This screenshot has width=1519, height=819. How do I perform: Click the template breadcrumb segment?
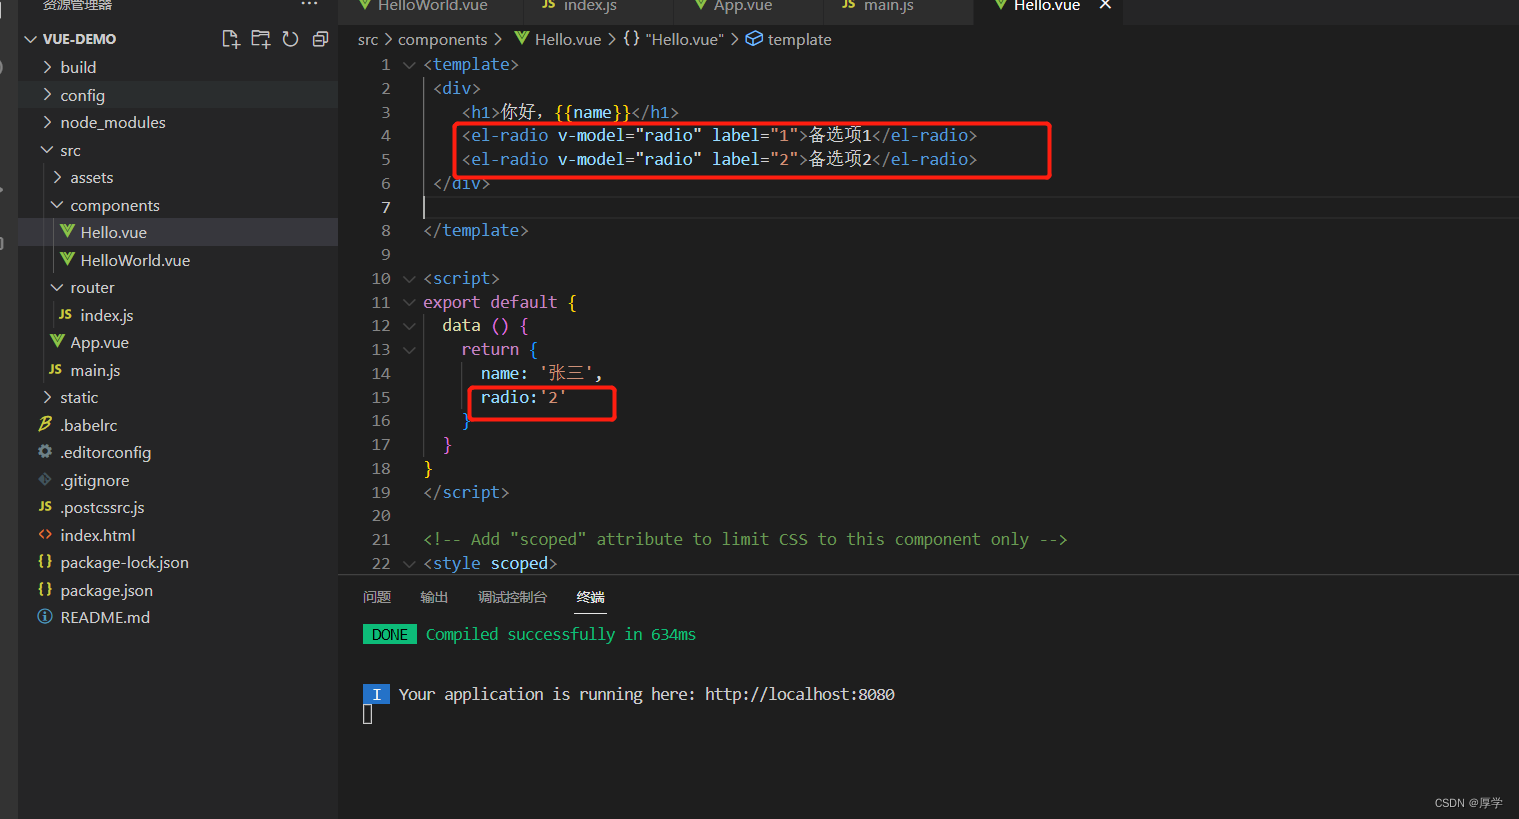pos(799,39)
